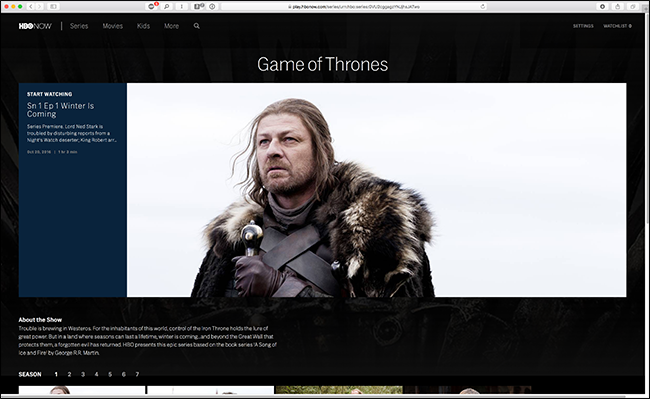The width and height of the screenshot is (650, 399).
Task: Click extension icon with red badge
Action: (152, 7)
